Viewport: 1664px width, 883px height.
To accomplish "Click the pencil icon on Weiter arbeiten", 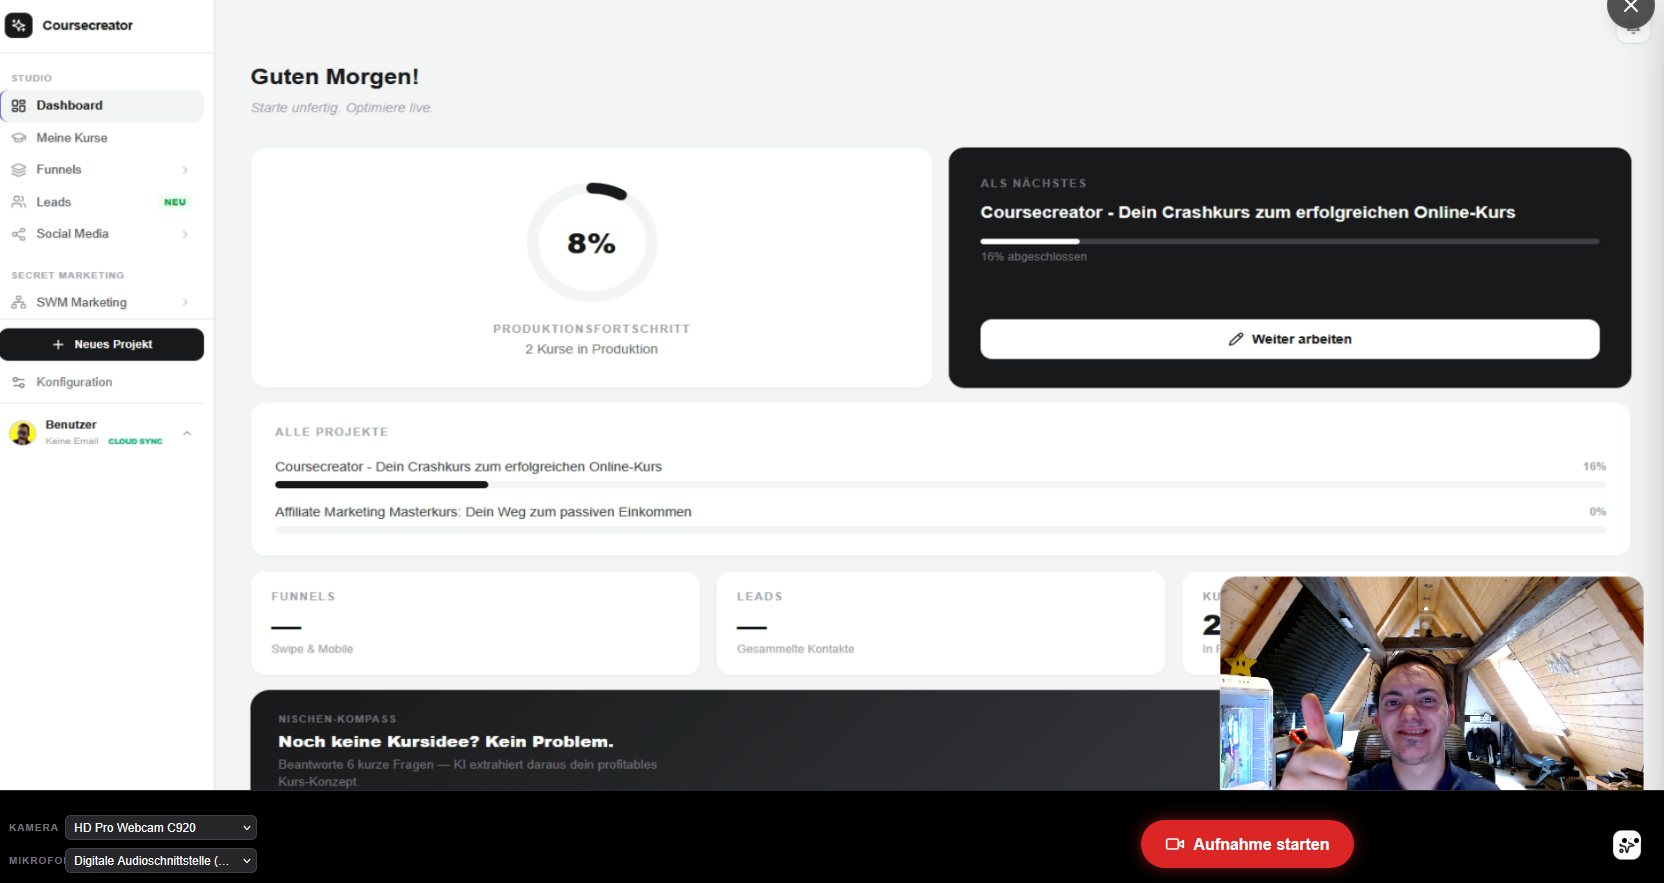I will [1236, 339].
